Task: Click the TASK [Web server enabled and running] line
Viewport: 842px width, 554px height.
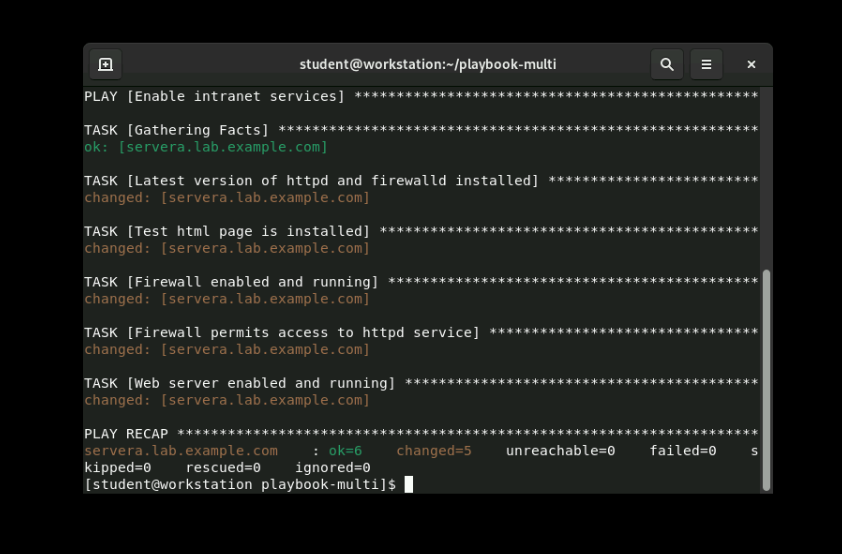Action: (421, 383)
